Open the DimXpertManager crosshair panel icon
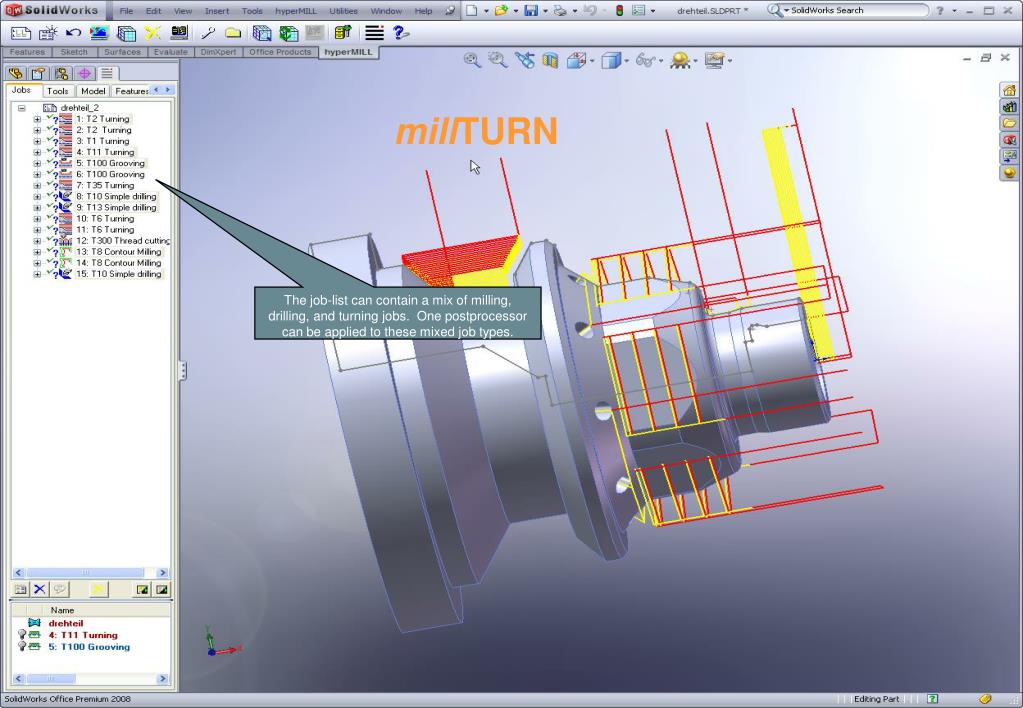The width and height of the screenshot is (1023, 708). coord(84,73)
